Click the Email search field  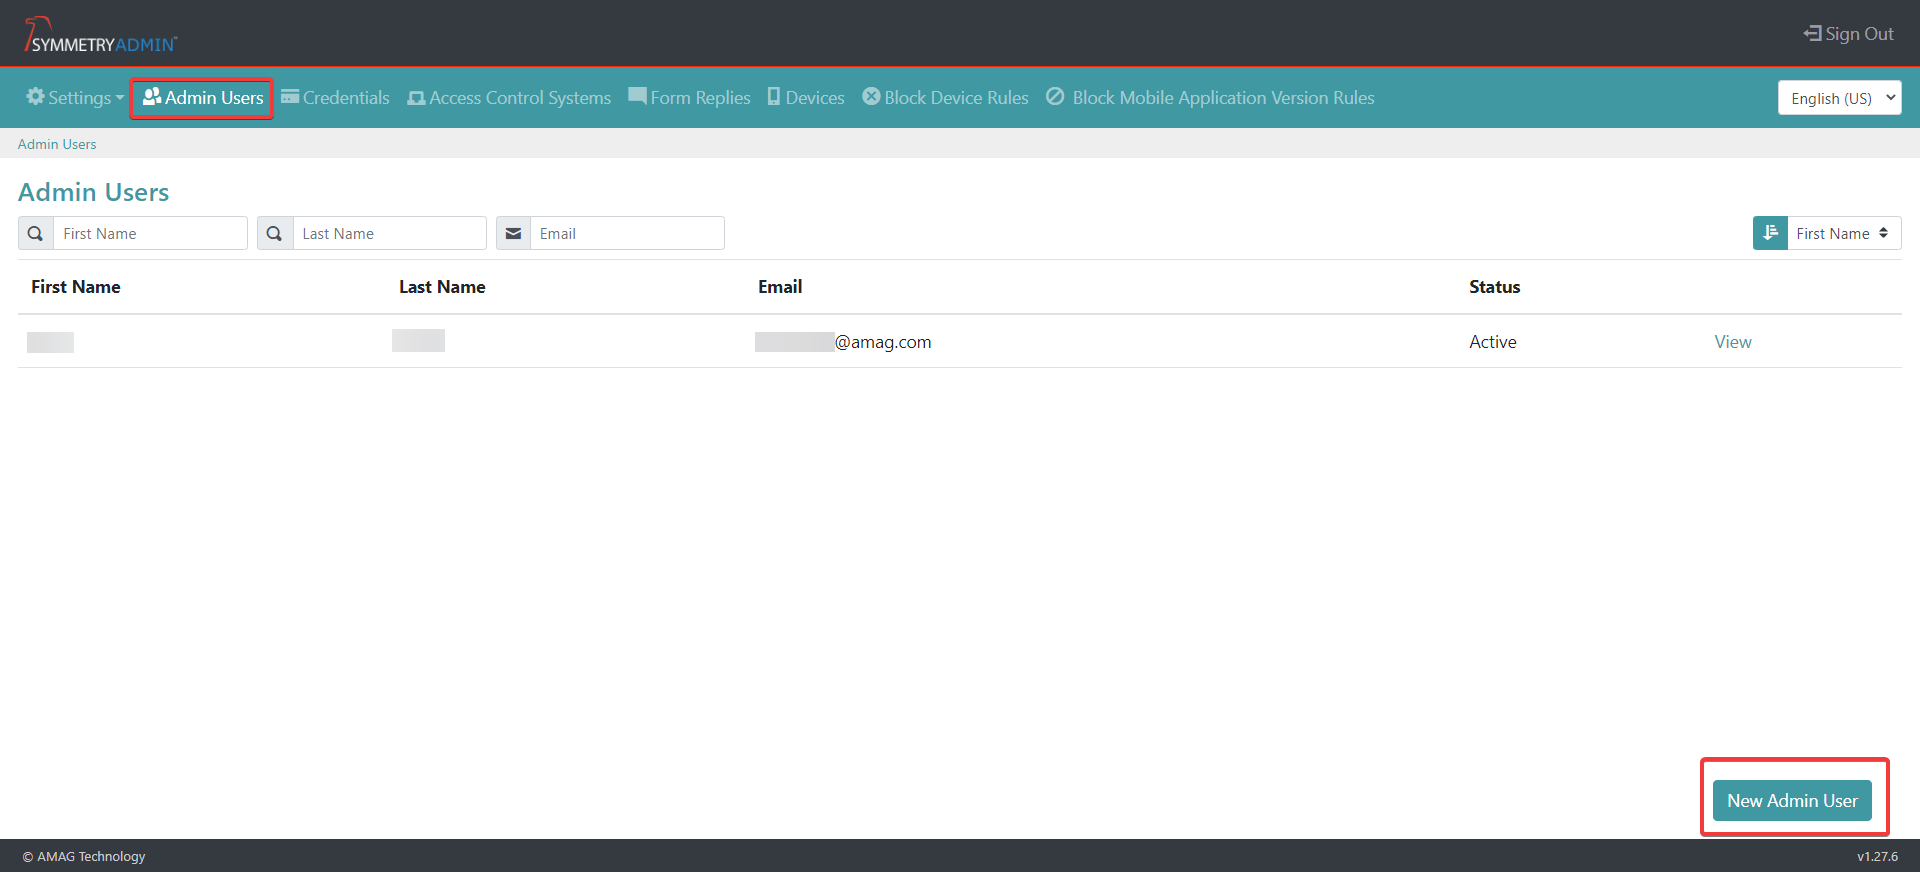click(627, 233)
